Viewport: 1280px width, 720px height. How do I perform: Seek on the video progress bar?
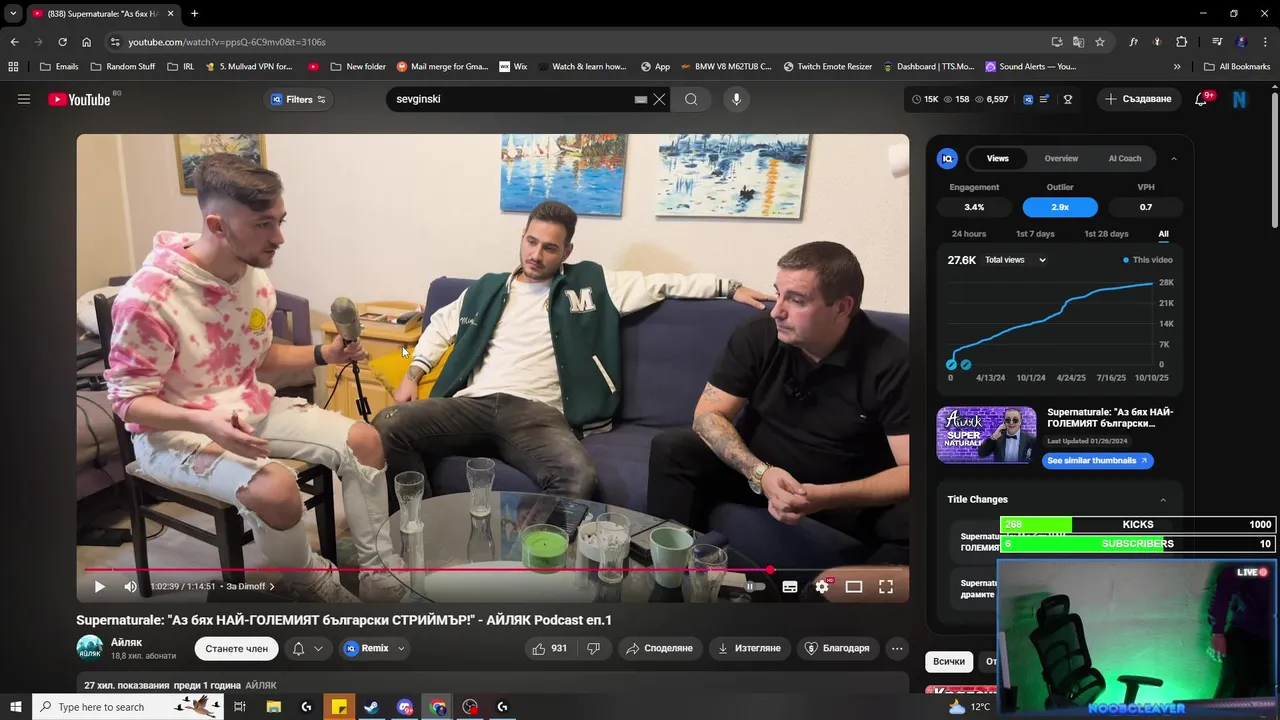[x=492, y=570]
